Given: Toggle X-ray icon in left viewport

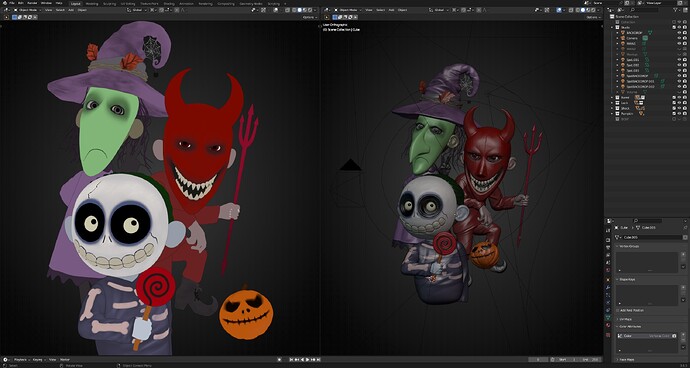Looking at the screenshot, I should (287, 10).
